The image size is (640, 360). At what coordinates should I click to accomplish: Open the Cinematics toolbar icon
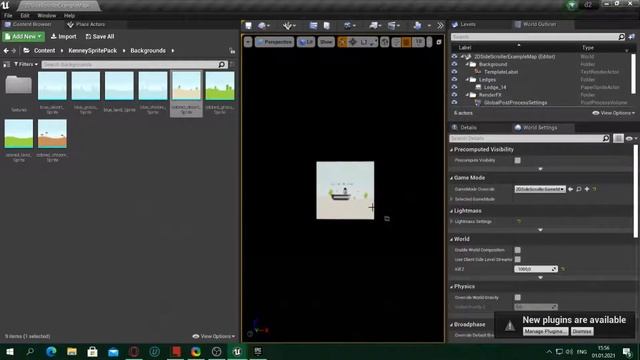392,26
